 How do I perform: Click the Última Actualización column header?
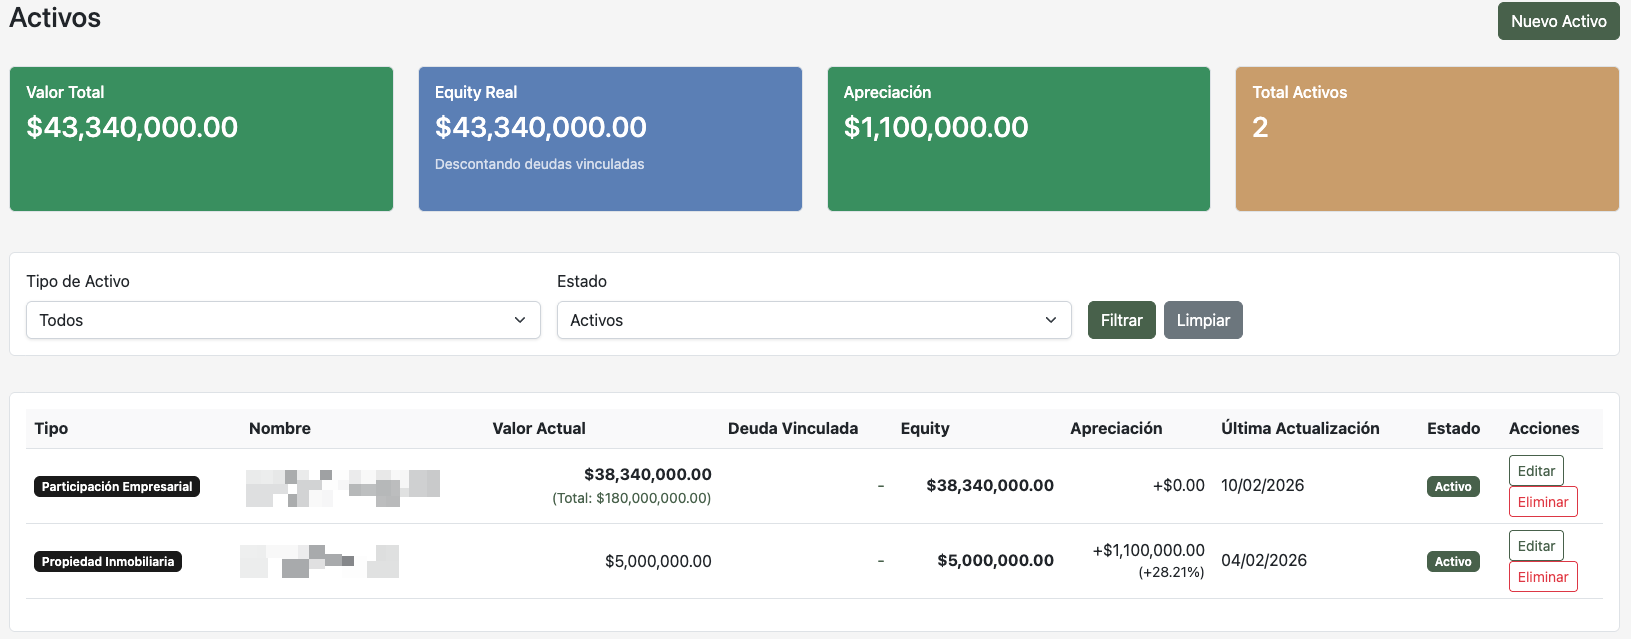(x=1300, y=428)
